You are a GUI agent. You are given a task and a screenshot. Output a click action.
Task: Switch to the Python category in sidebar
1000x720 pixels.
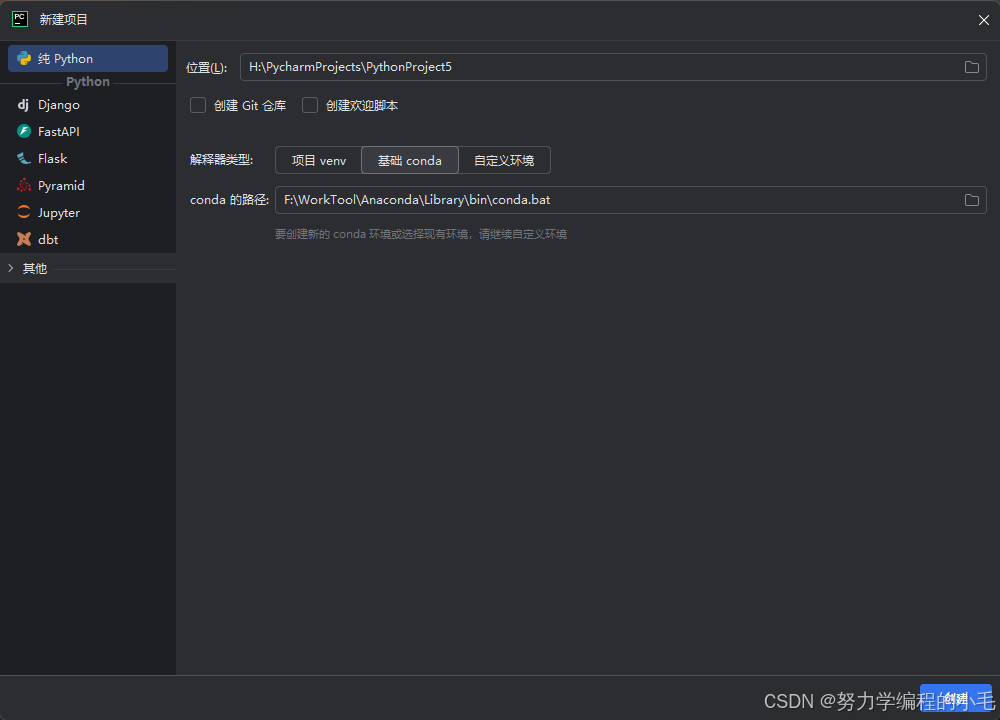(x=87, y=81)
